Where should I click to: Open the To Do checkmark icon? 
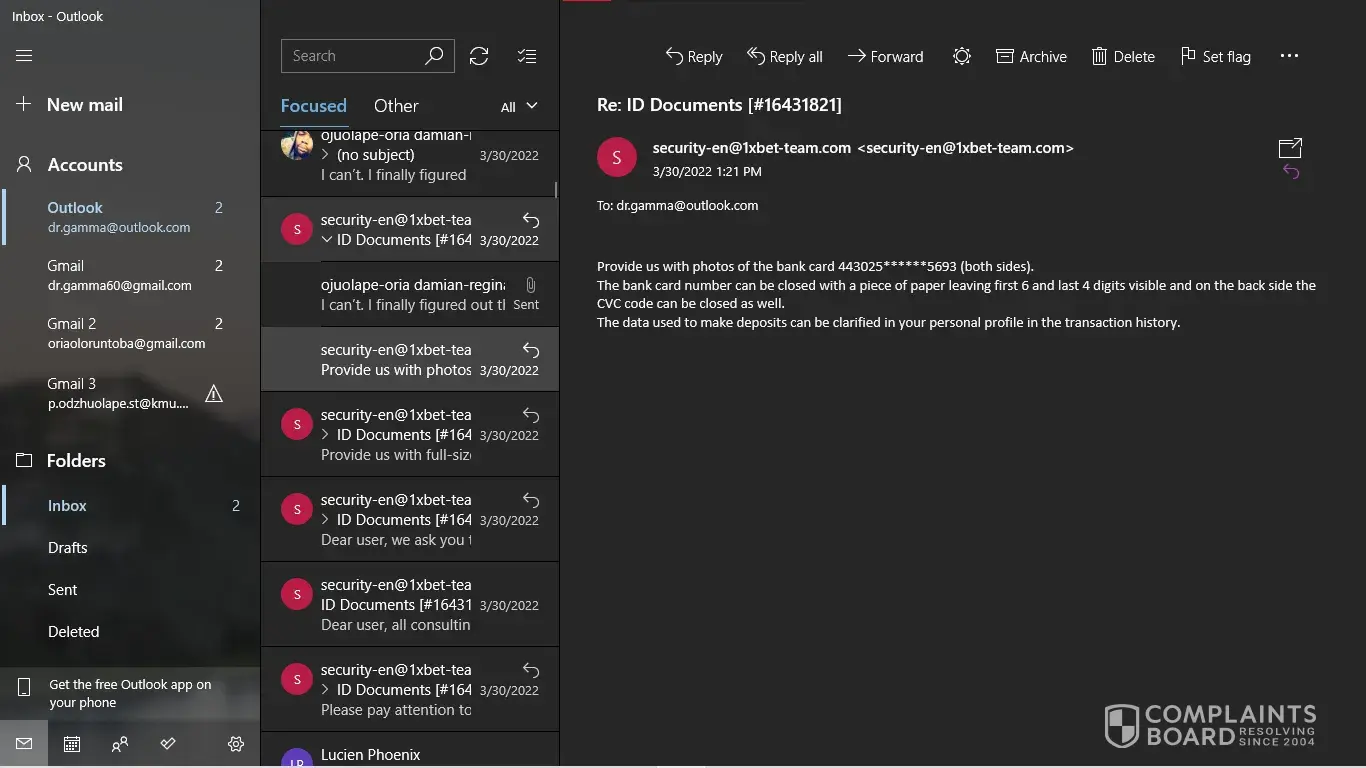coord(168,744)
